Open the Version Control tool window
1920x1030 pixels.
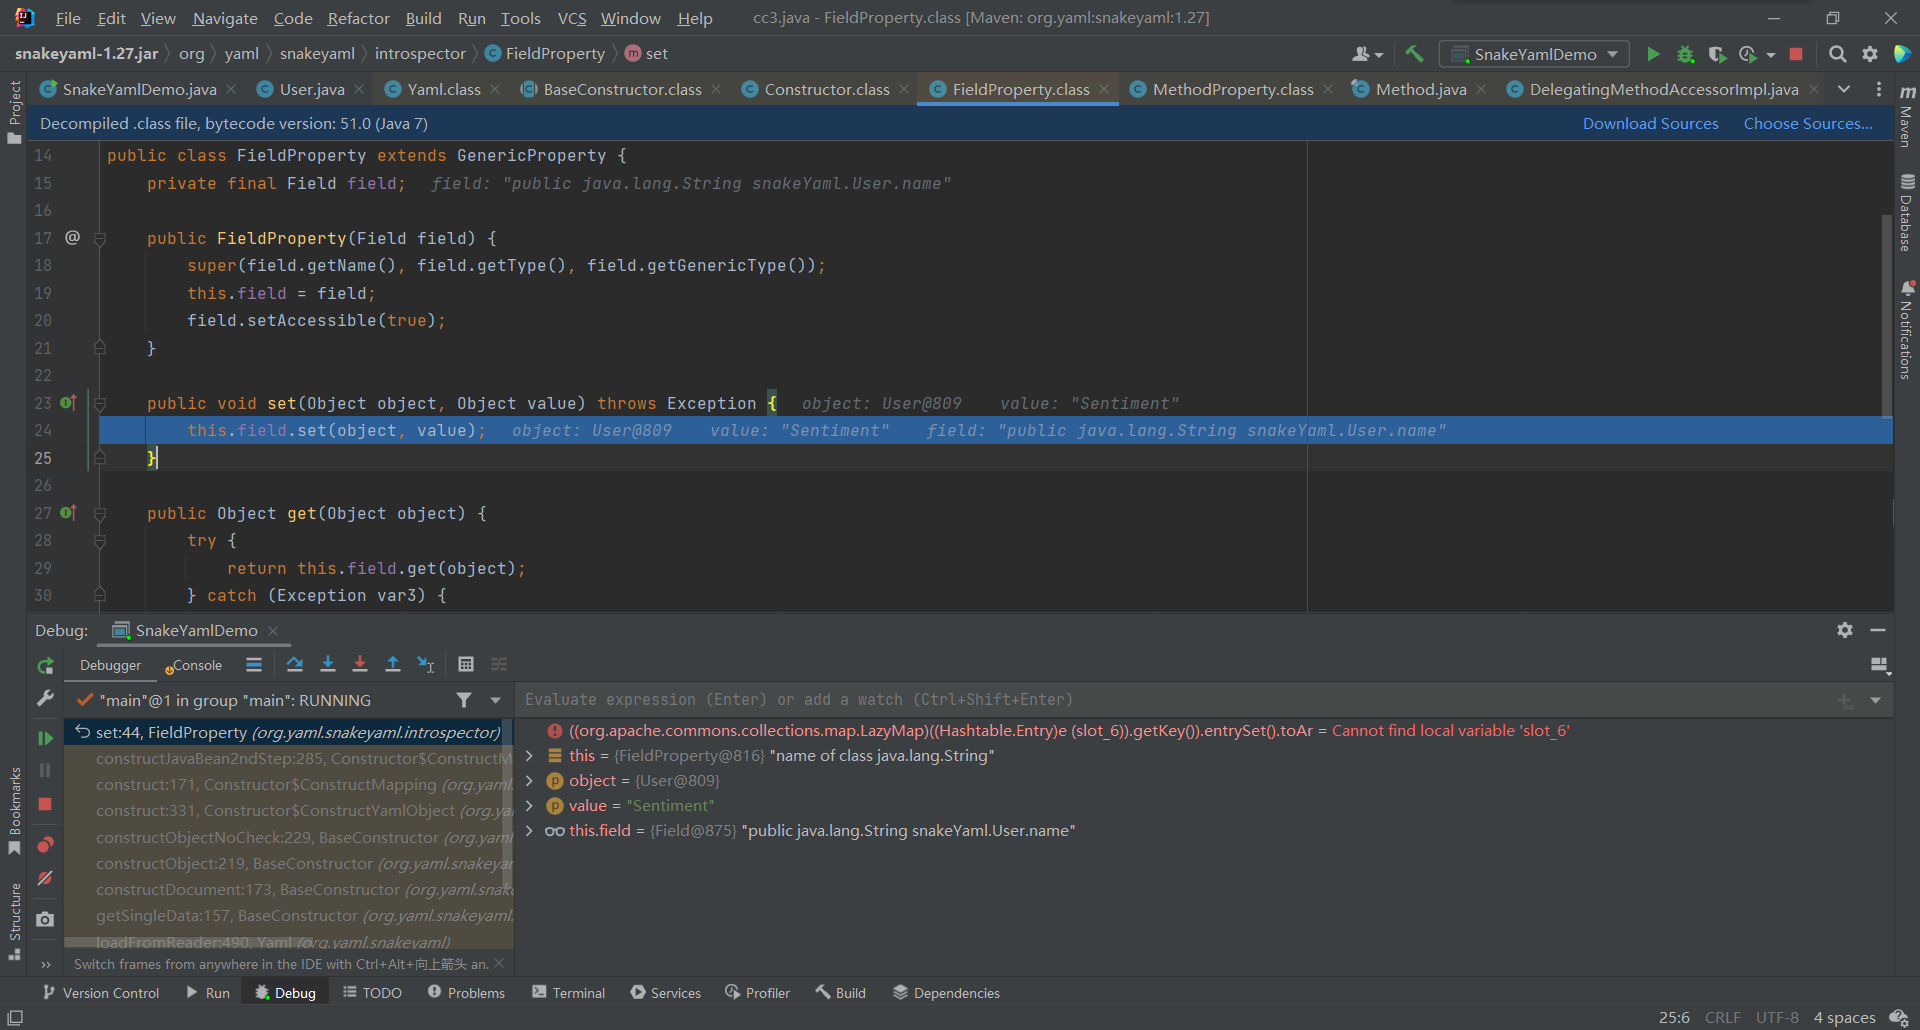click(x=101, y=993)
